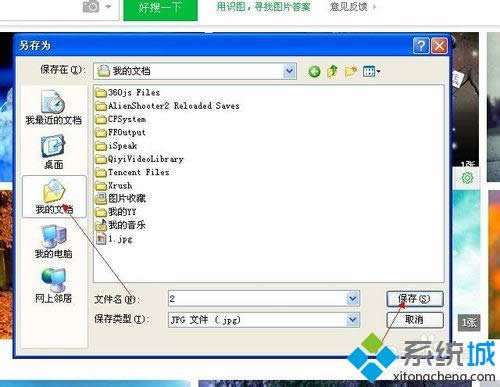
Task: Select the CFSystem folder
Action: point(121,119)
